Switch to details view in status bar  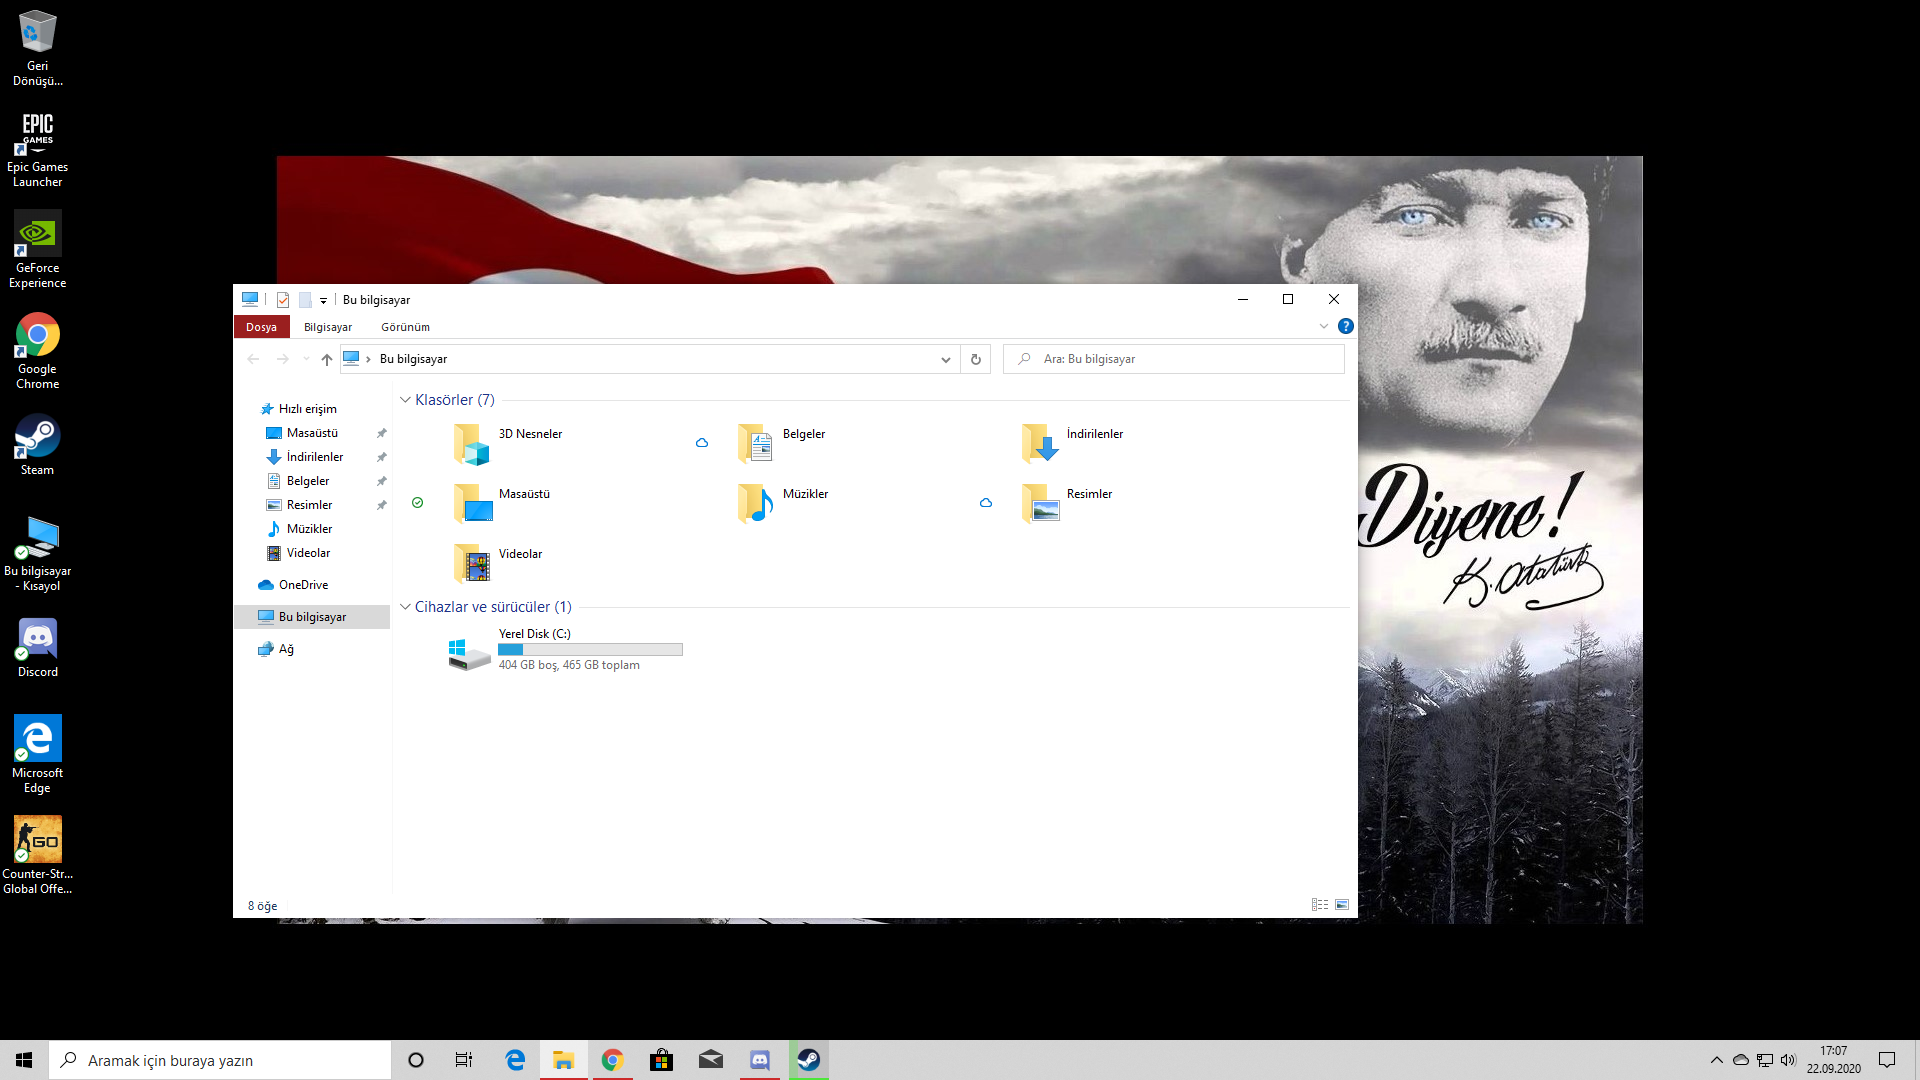pyautogui.click(x=1320, y=905)
